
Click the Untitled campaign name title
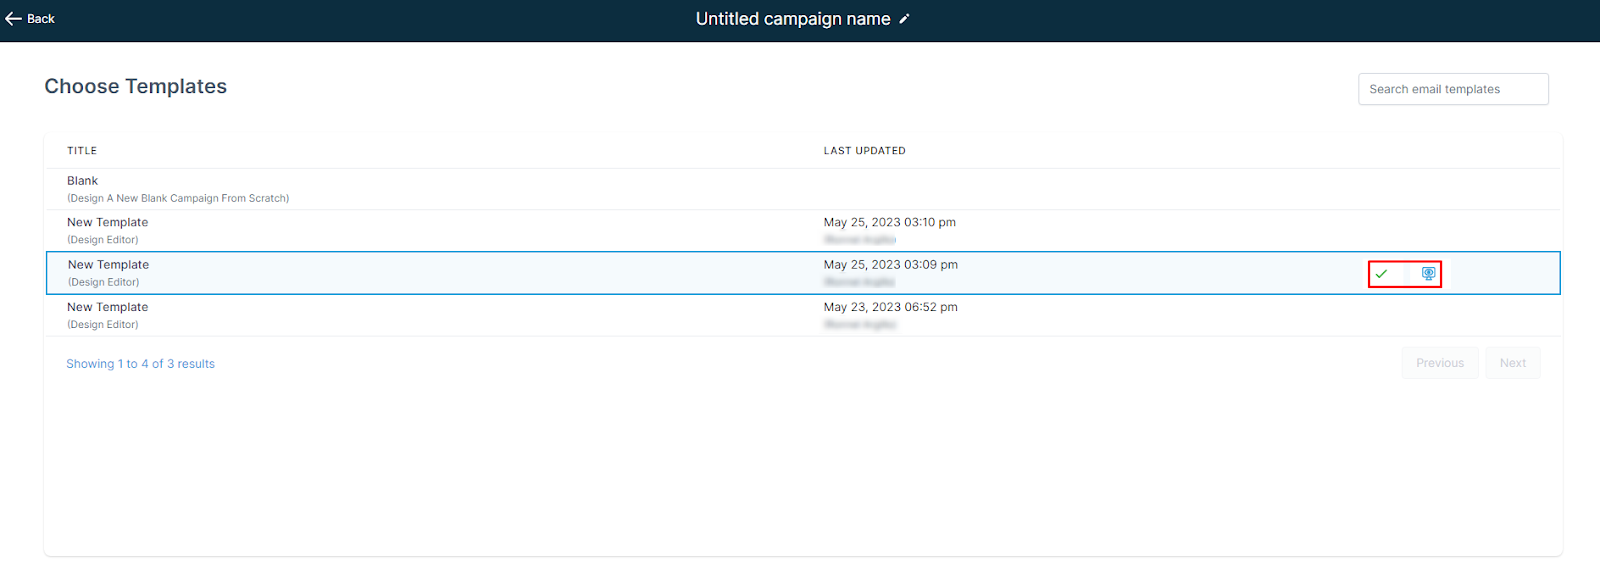pos(793,19)
